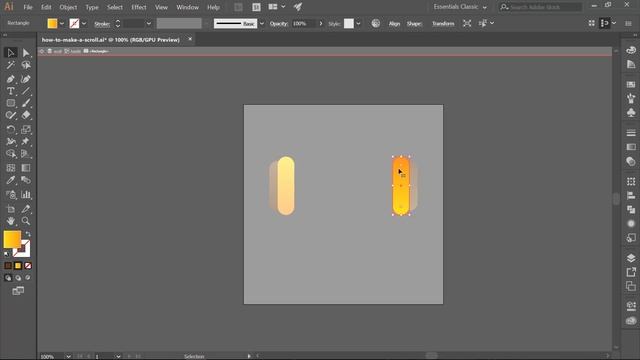
Task: Click the Recolor Artwork button
Action: tap(376, 24)
